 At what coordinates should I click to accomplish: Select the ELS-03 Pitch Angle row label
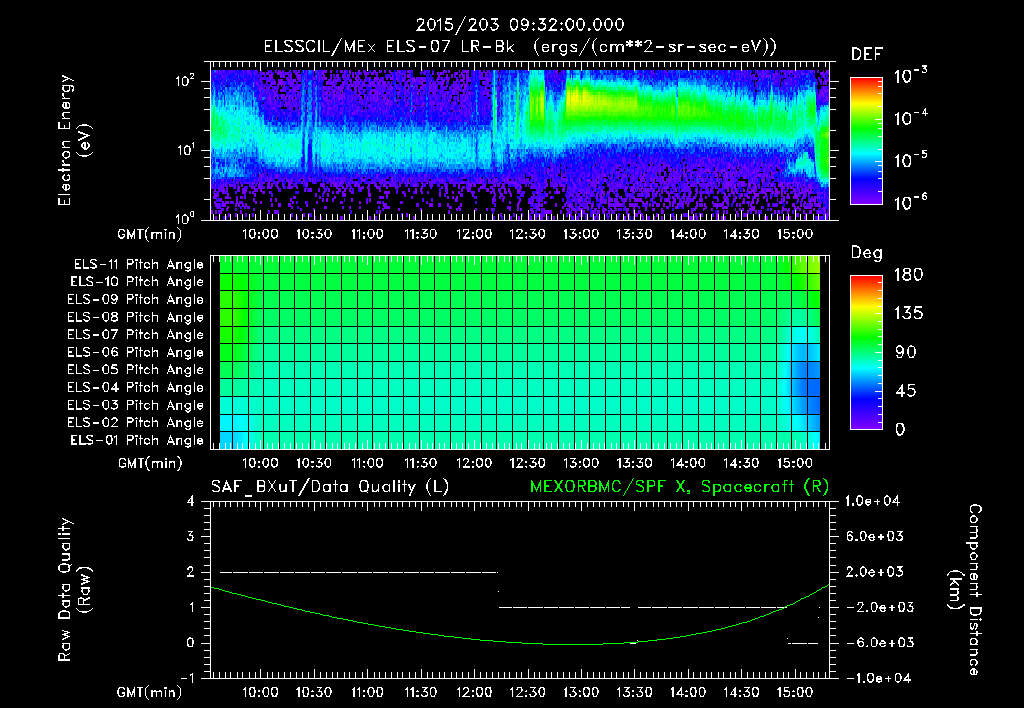(136, 405)
